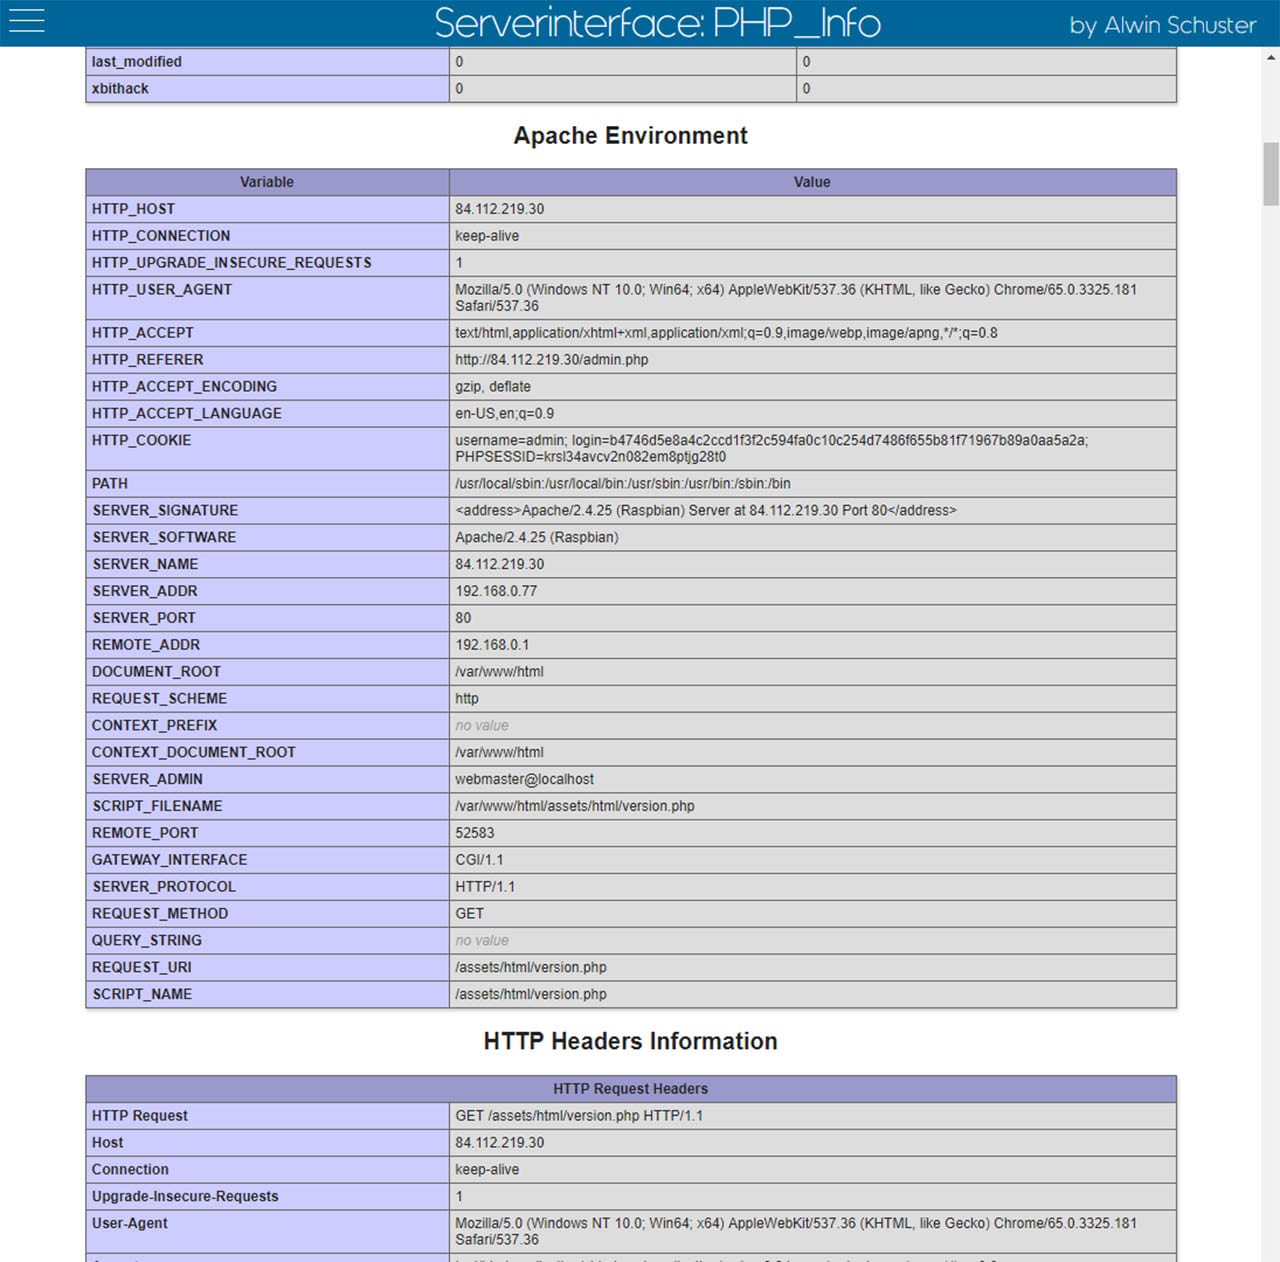Click the SERVER_PORT variable cell
Screen dimensions: 1280x1262
pos(267,618)
